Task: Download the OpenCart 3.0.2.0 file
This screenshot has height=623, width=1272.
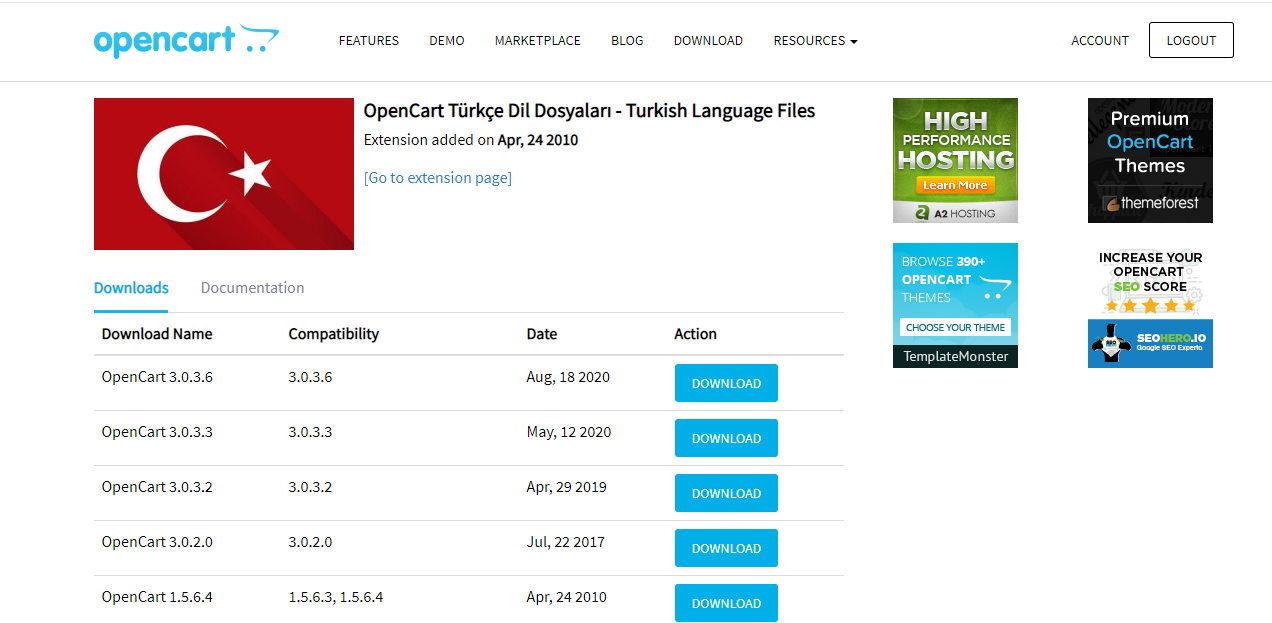Action: [x=726, y=548]
